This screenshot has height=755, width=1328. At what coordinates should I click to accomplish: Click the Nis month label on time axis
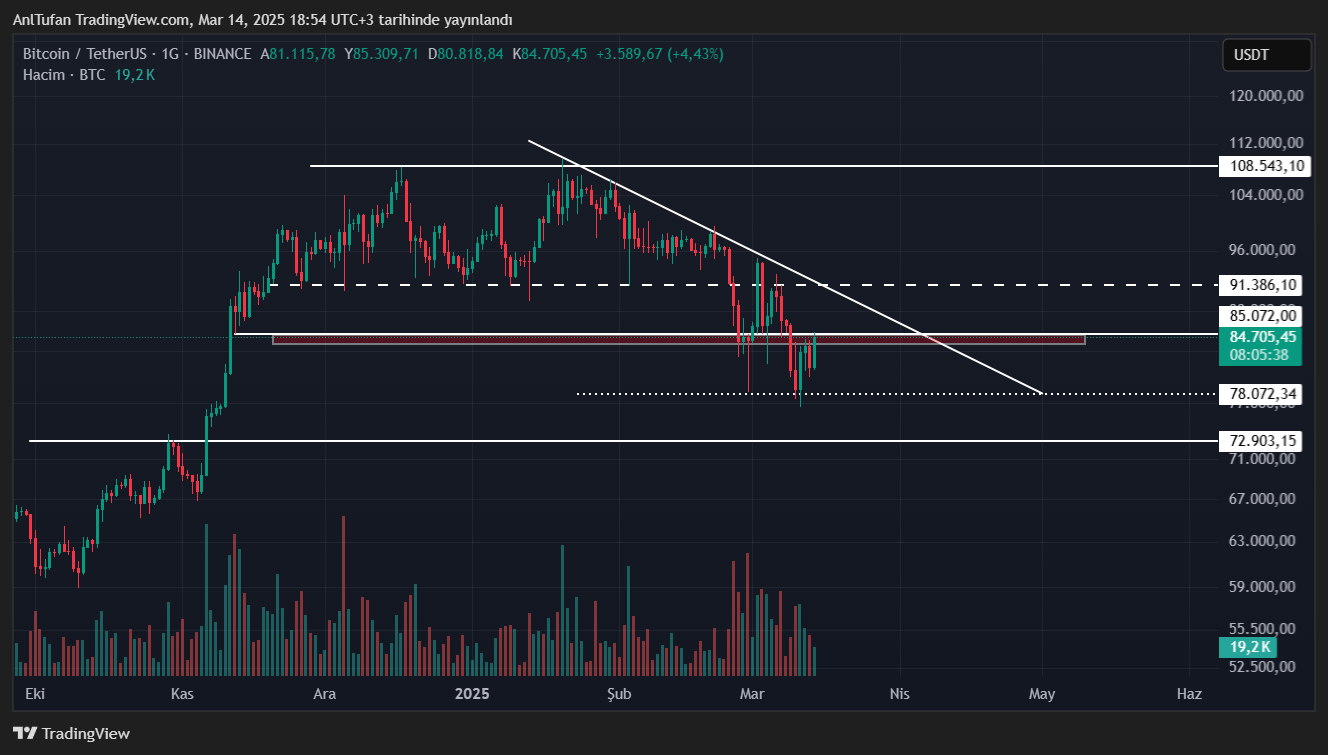(898, 694)
